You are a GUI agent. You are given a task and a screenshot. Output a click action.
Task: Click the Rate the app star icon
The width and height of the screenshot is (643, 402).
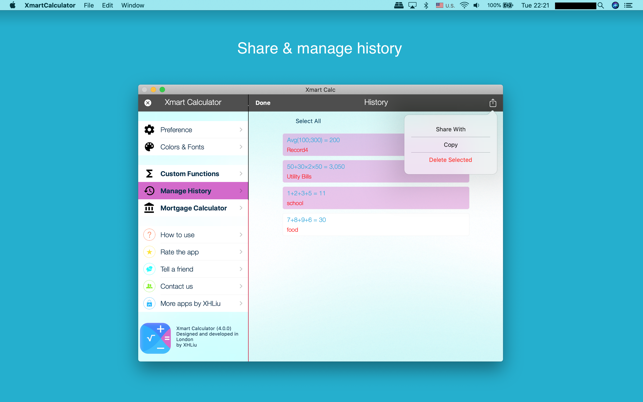pyautogui.click(x=149, y=252)
